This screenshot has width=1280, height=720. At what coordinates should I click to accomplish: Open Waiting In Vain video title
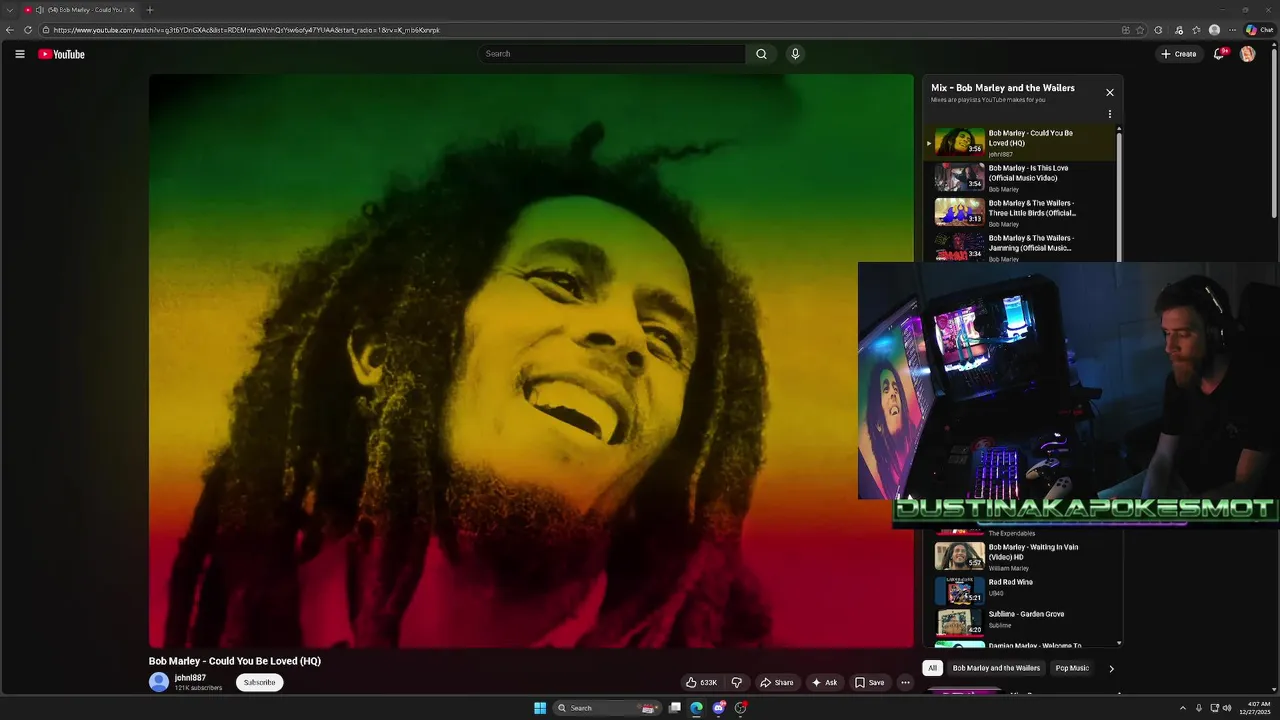[1033, 552]
